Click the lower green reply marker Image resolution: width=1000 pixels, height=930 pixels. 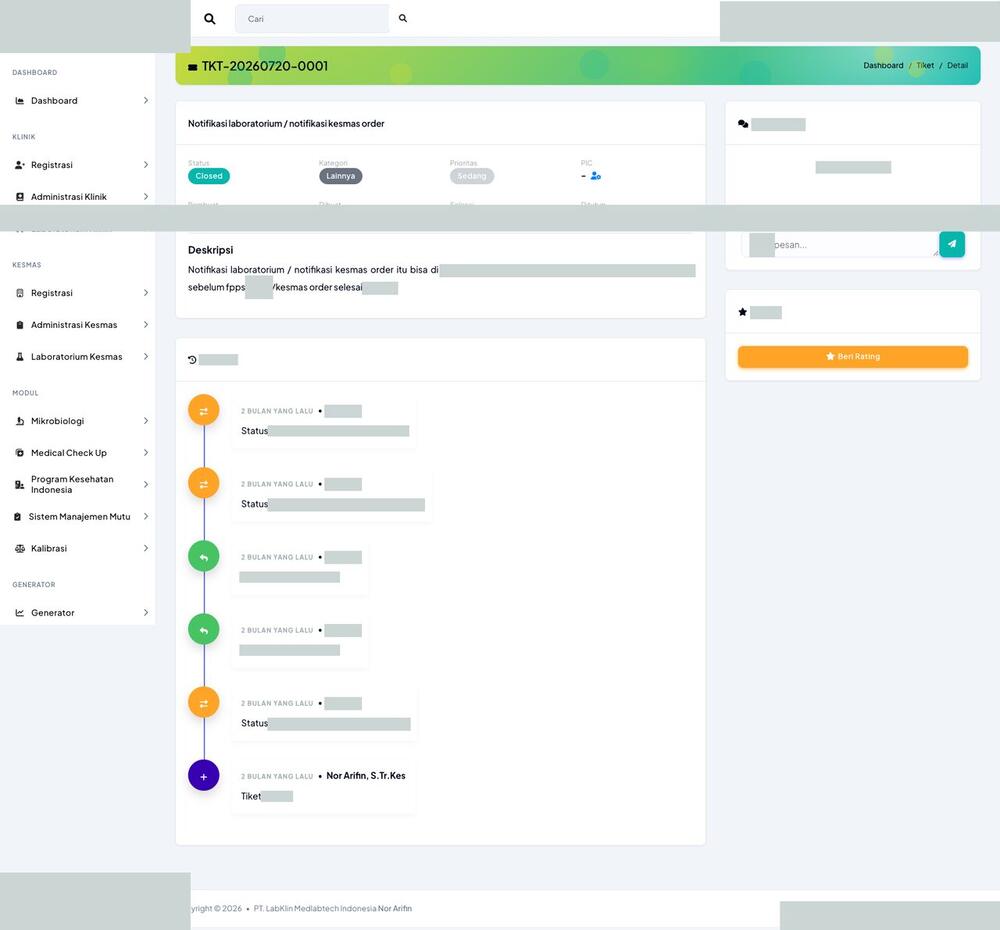pyautogui.click(x=203, y=630)
